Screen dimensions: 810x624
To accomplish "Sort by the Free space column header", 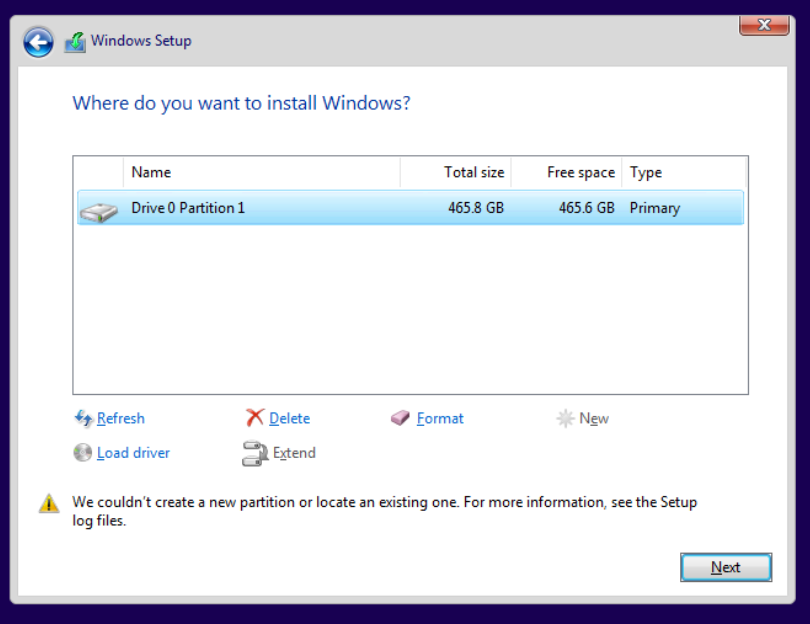I will 567,173.
